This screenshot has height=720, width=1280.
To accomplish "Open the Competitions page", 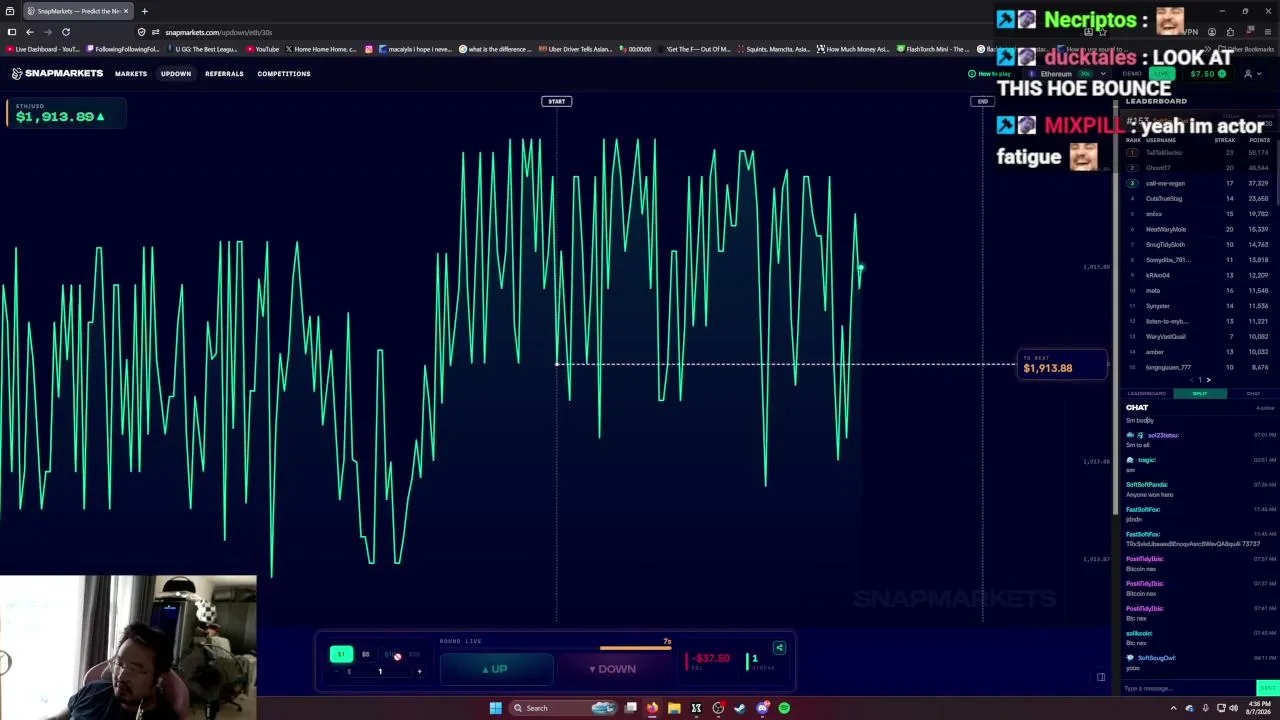I will [284, 73].
